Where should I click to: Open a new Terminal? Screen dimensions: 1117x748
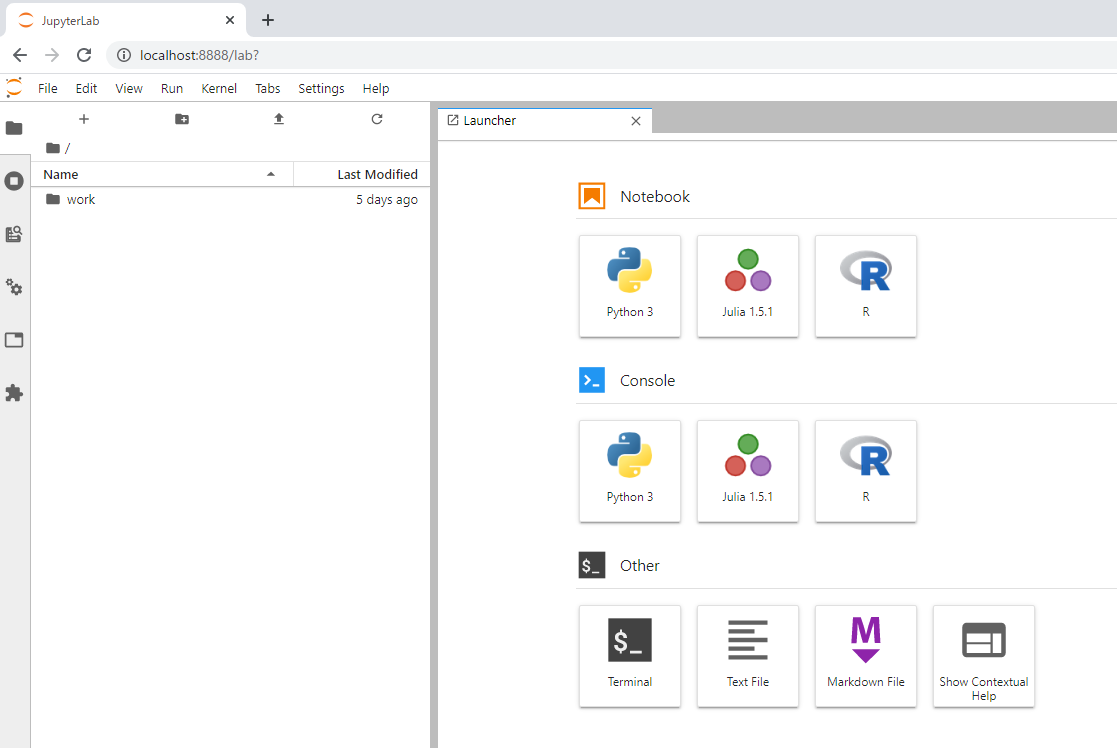pos(630,656)
